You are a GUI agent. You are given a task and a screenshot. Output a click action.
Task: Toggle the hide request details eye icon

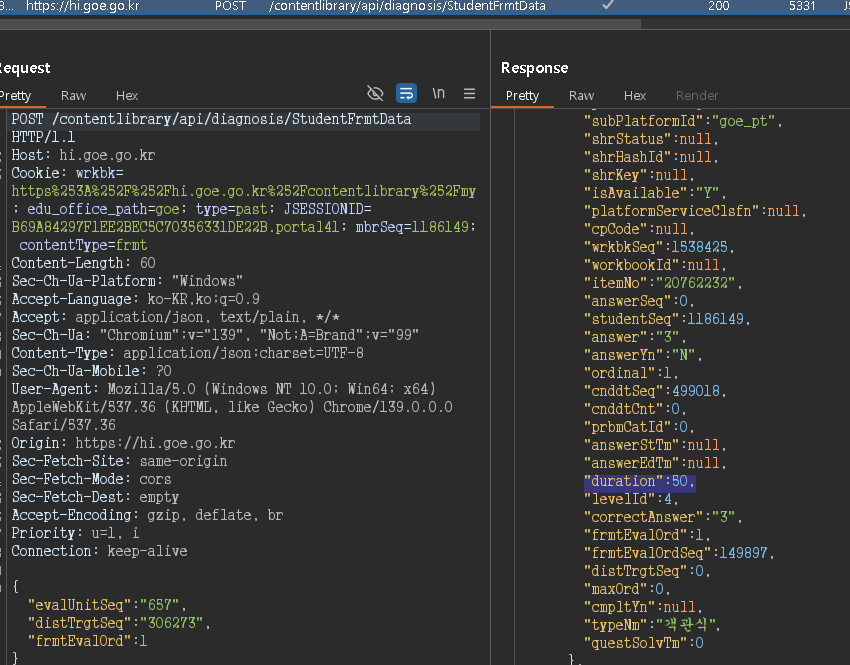click(375, 93)
